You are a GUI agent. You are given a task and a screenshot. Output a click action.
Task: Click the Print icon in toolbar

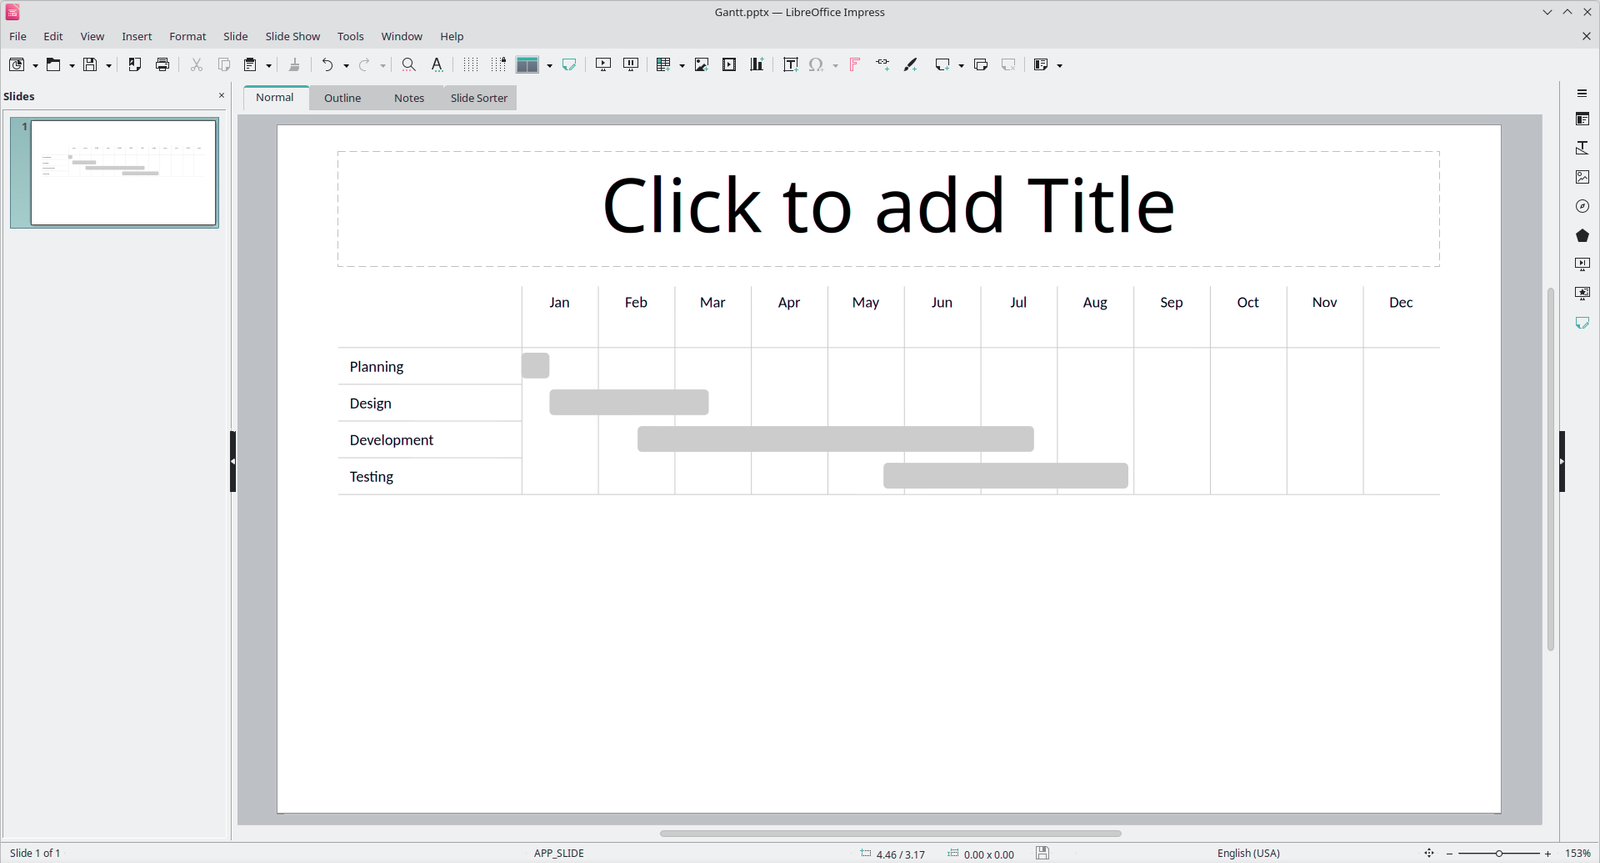(162, 65)
